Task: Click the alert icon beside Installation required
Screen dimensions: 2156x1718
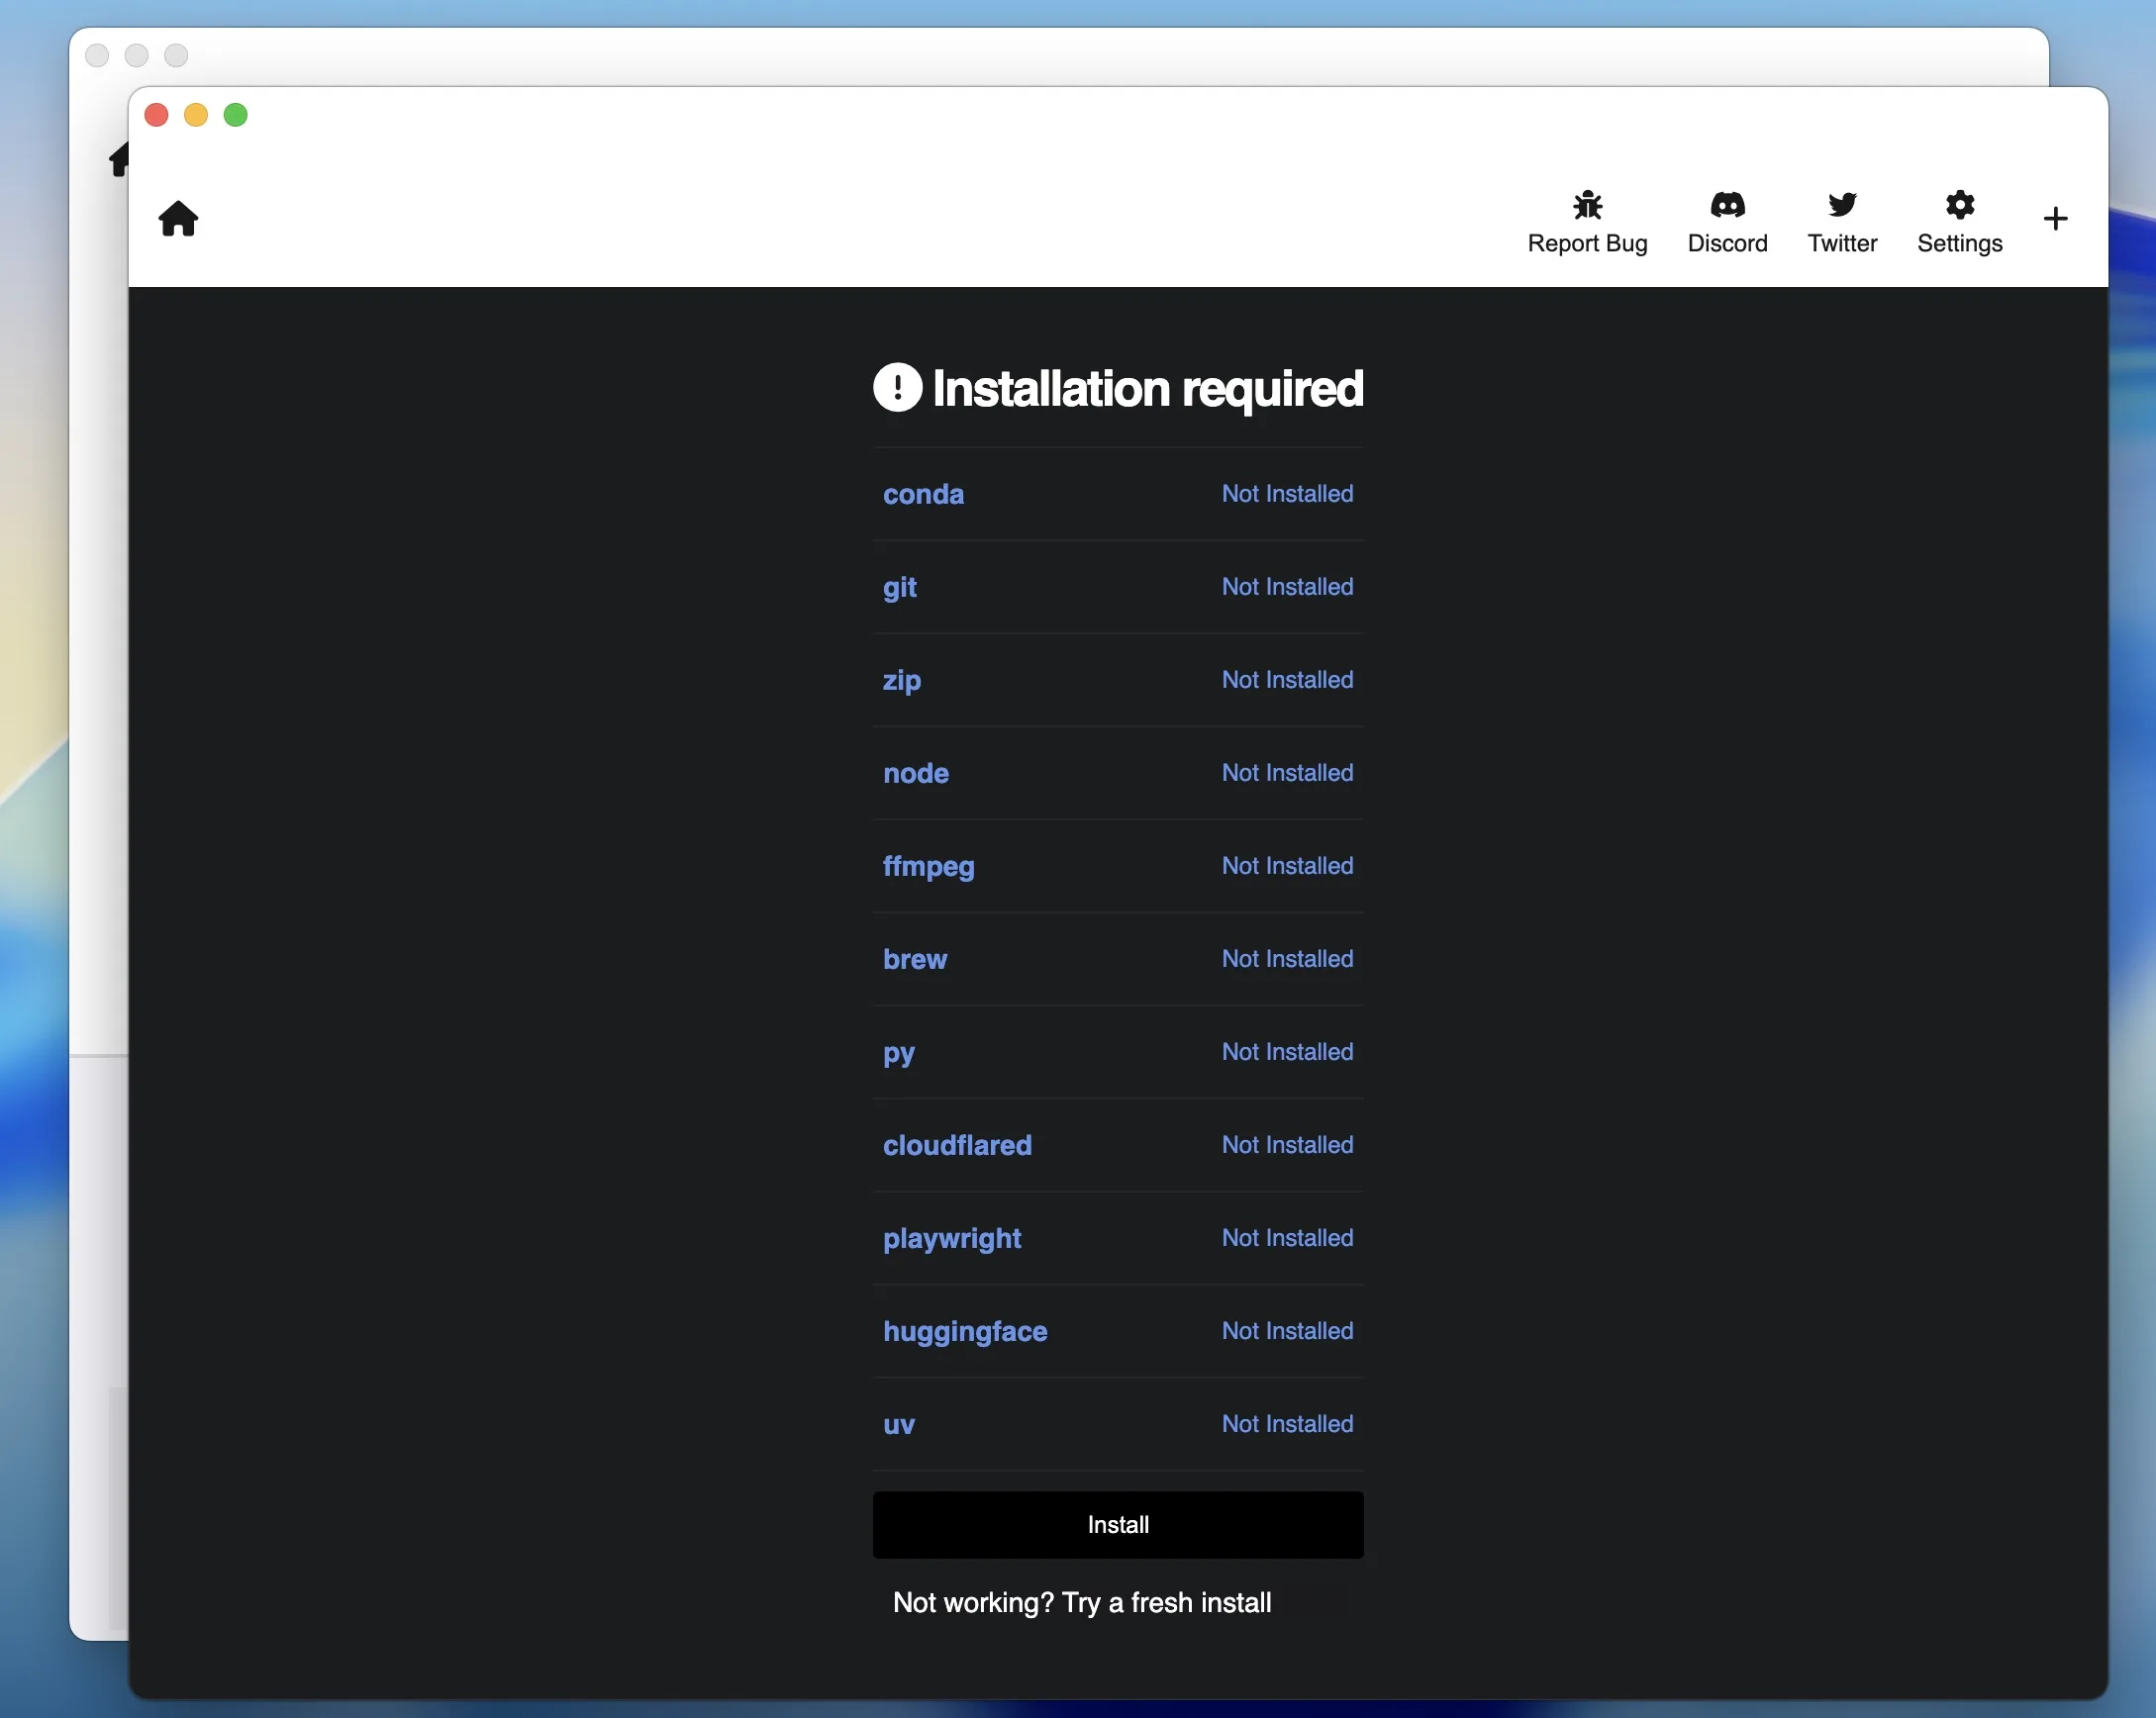Action: click(897, 388)
